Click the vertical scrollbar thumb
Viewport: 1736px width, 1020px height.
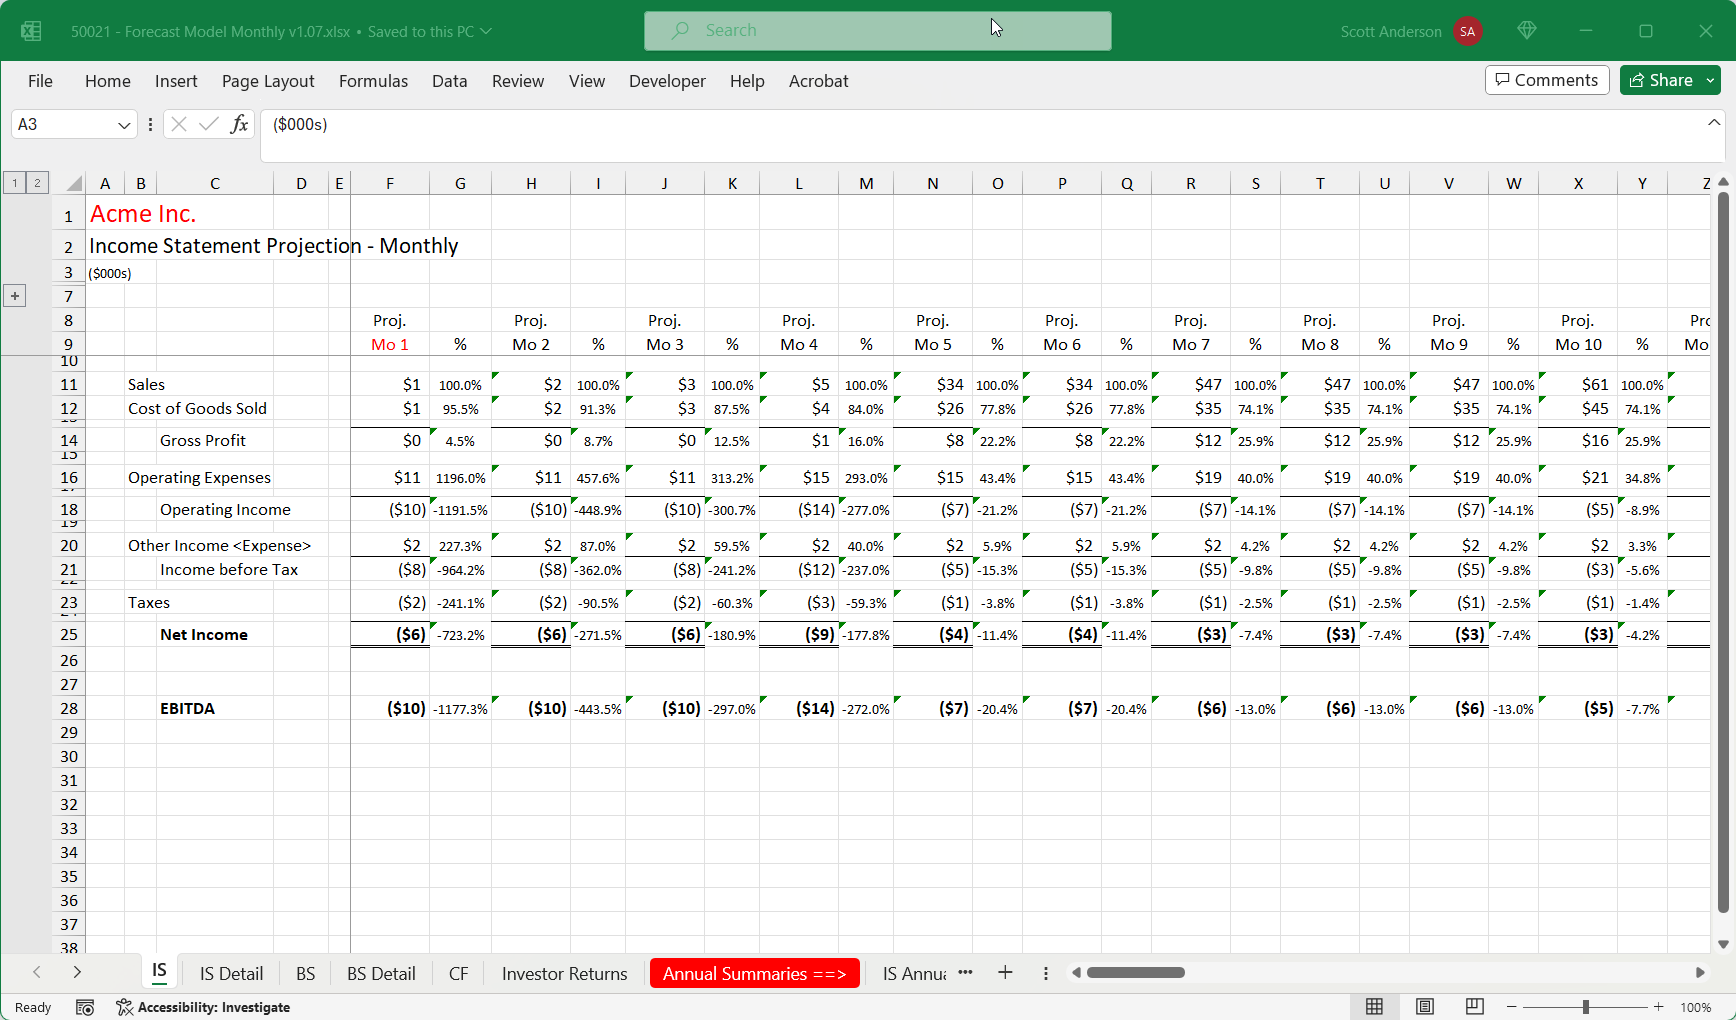[x=1723, y=552]
